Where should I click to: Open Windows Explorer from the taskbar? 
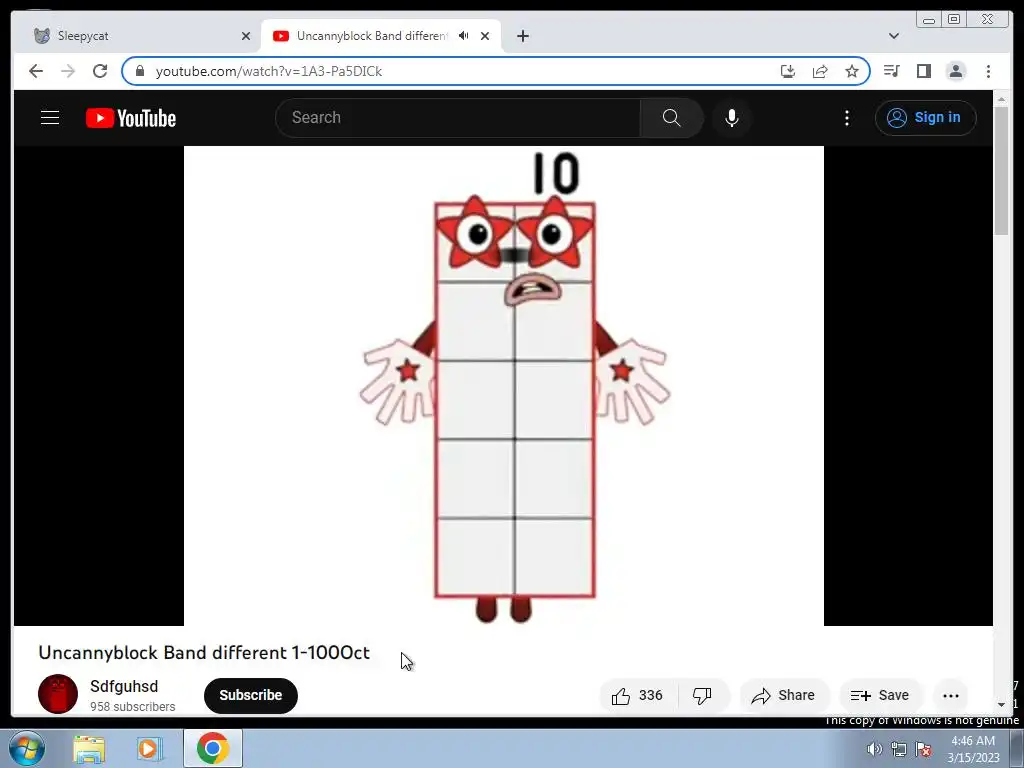[89, 749]
